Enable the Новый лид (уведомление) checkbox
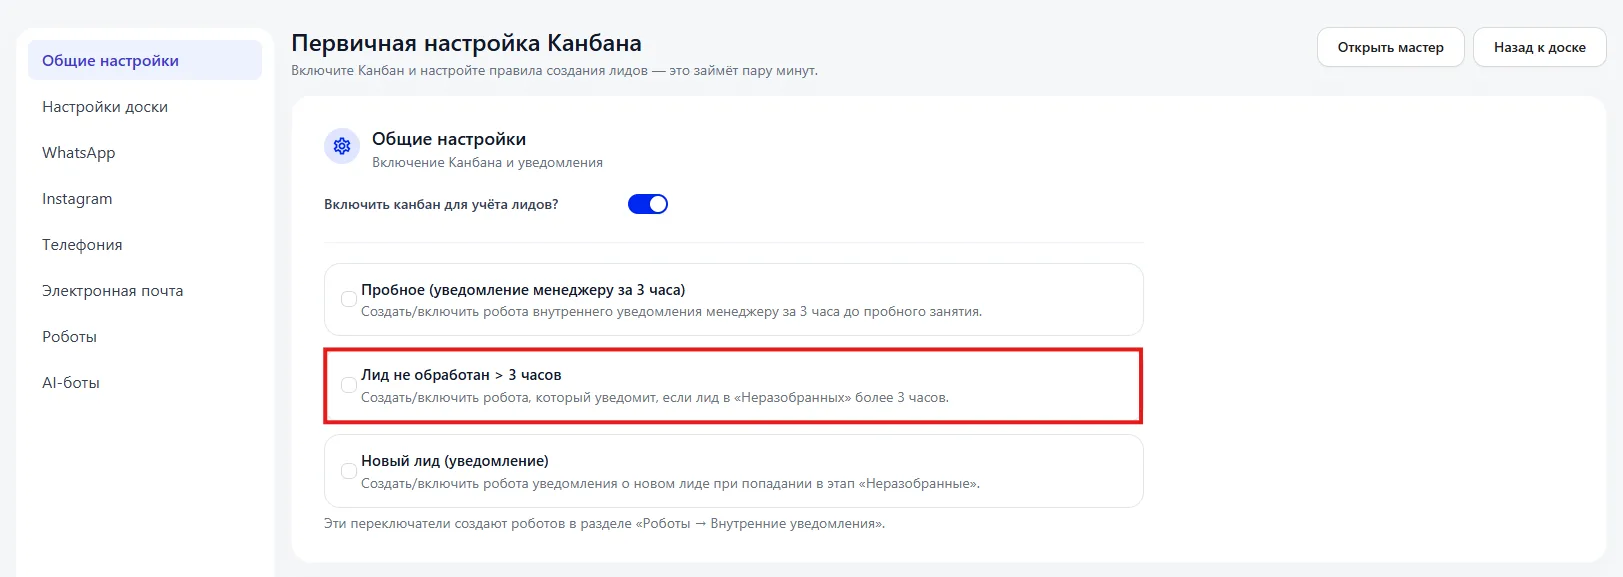The image size is (1623, 577). point(349,471)
